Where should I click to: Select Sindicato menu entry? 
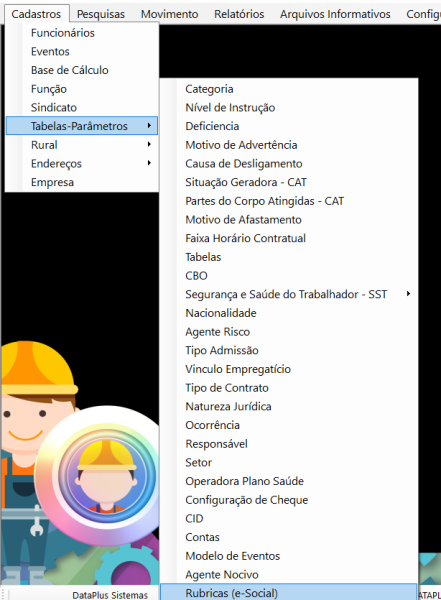82,108
